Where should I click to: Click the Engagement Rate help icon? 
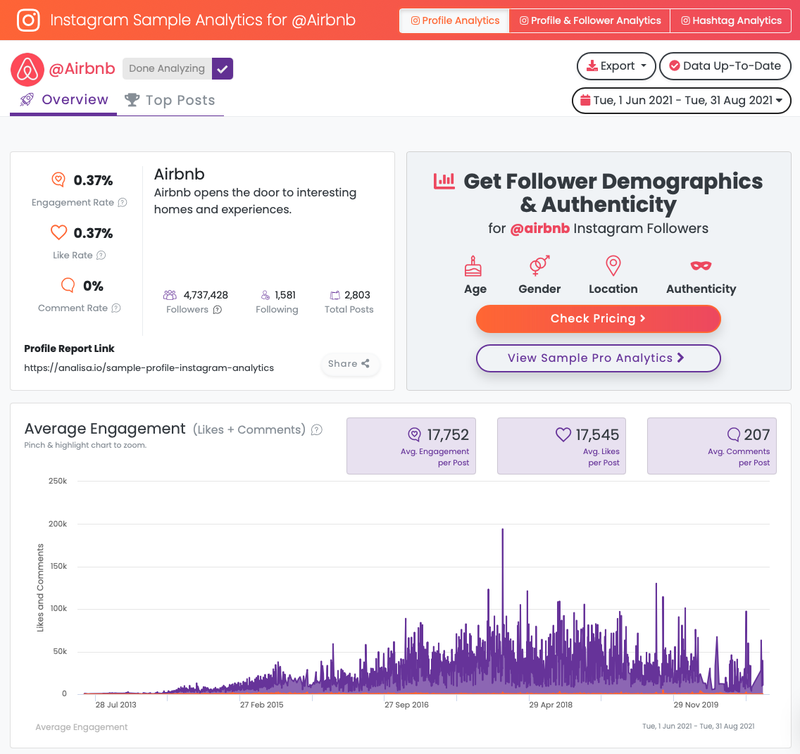click(x=122, y=203)
